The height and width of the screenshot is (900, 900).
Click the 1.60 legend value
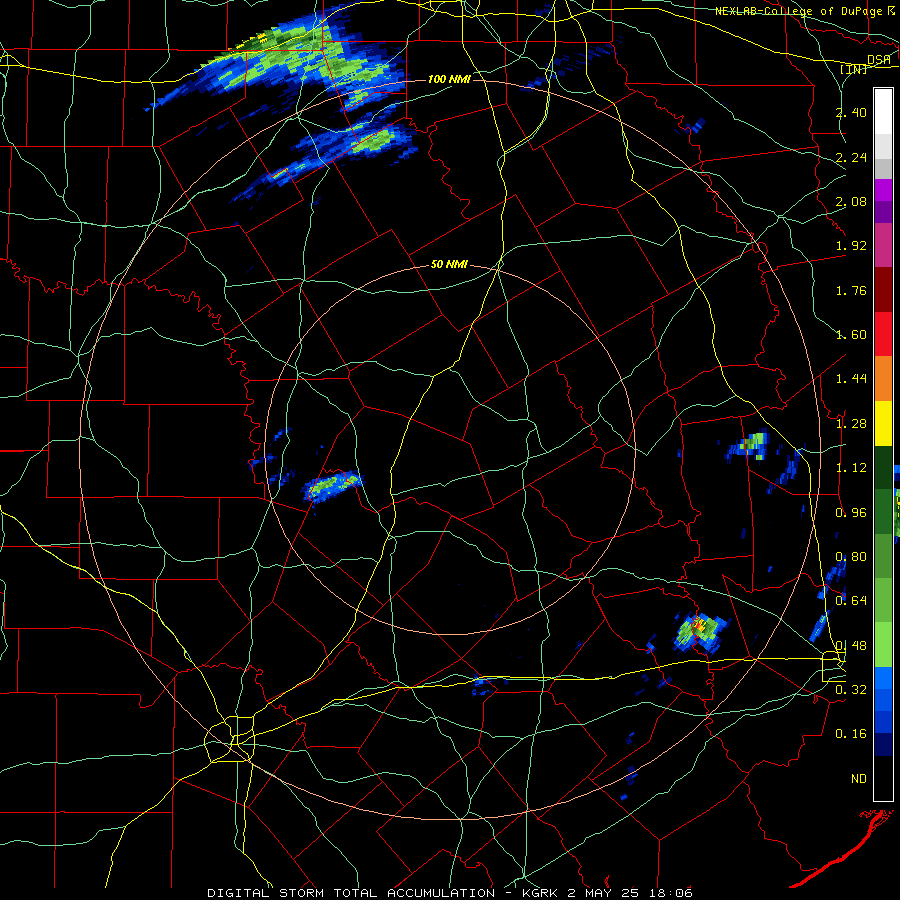(851, 335)
